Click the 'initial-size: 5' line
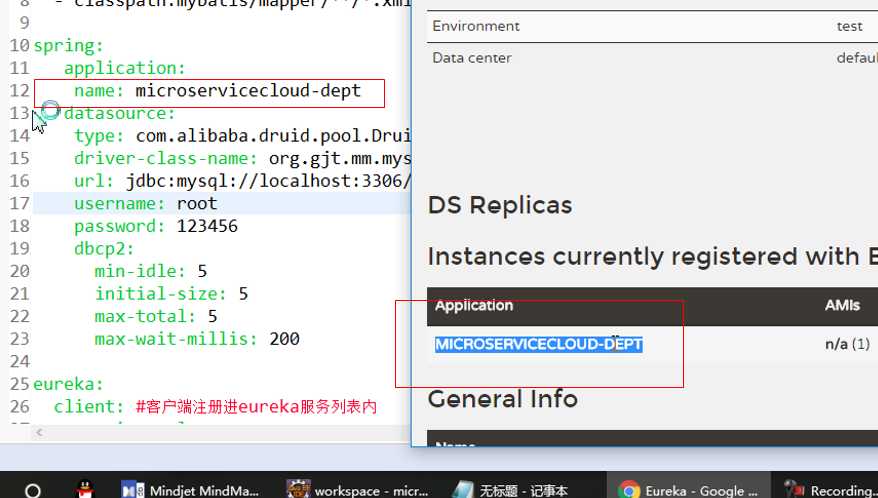This screenshot has height=498, width=878. [x=171, y=294]
